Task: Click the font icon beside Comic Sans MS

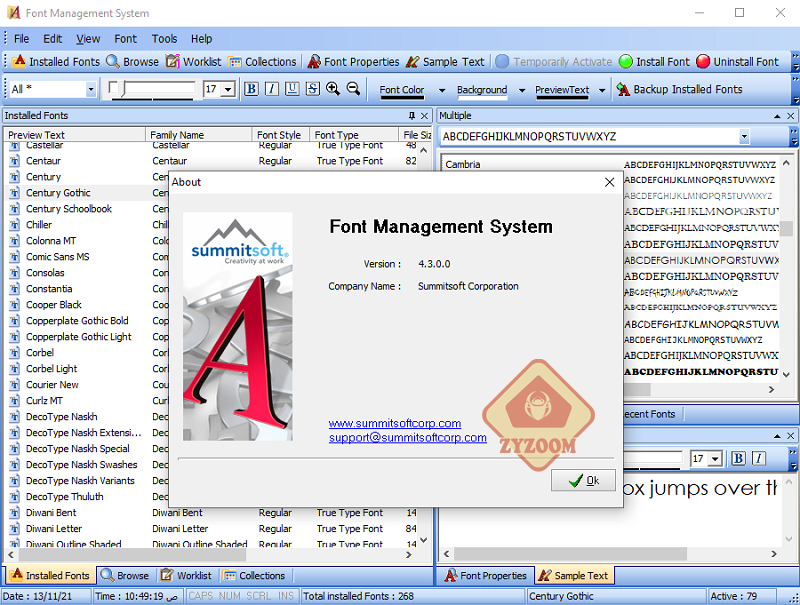Action: click(15, 257)
